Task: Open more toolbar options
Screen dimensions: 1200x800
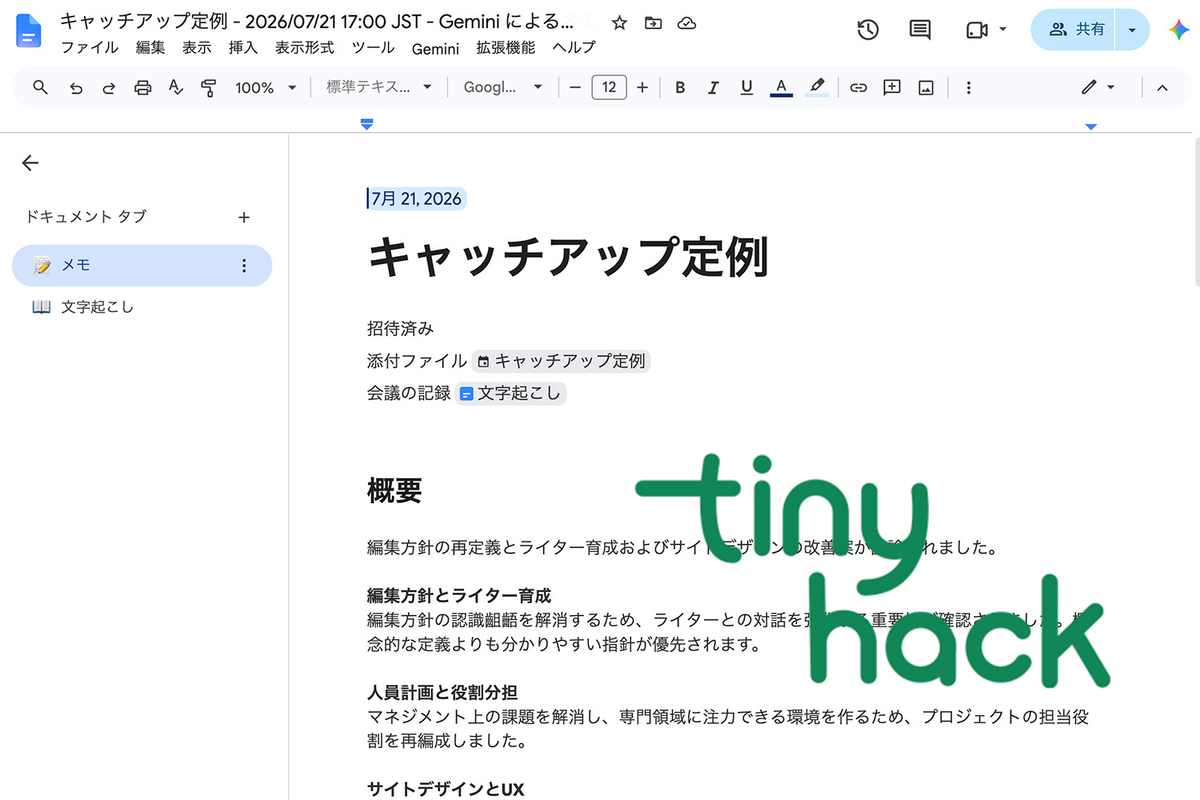Action: [968, 88]
